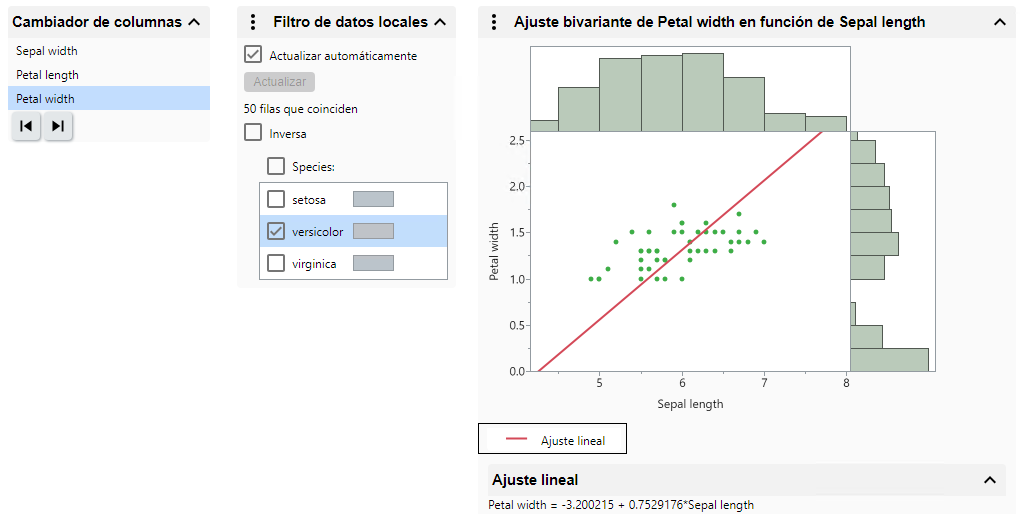Collapse Filtro de datos locales panel
This screenshot has width=1022, height=514.
point(439,22)
